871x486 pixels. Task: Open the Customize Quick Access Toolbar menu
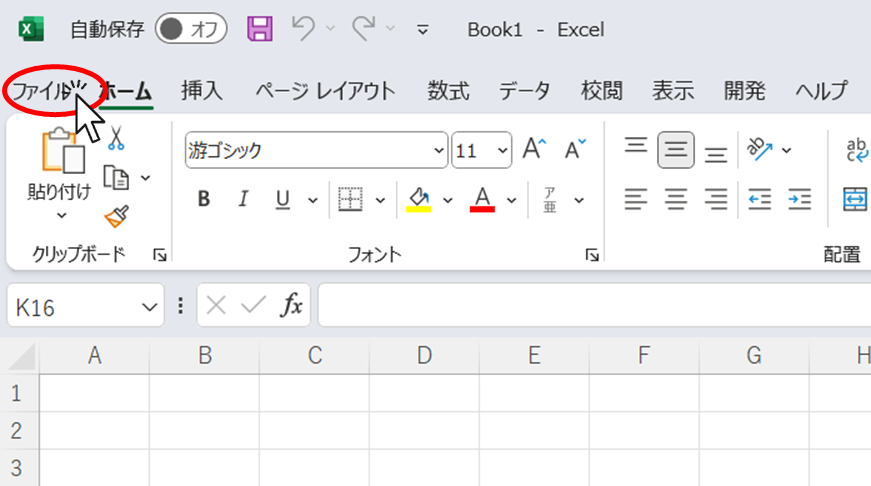(x=423, y=29)
